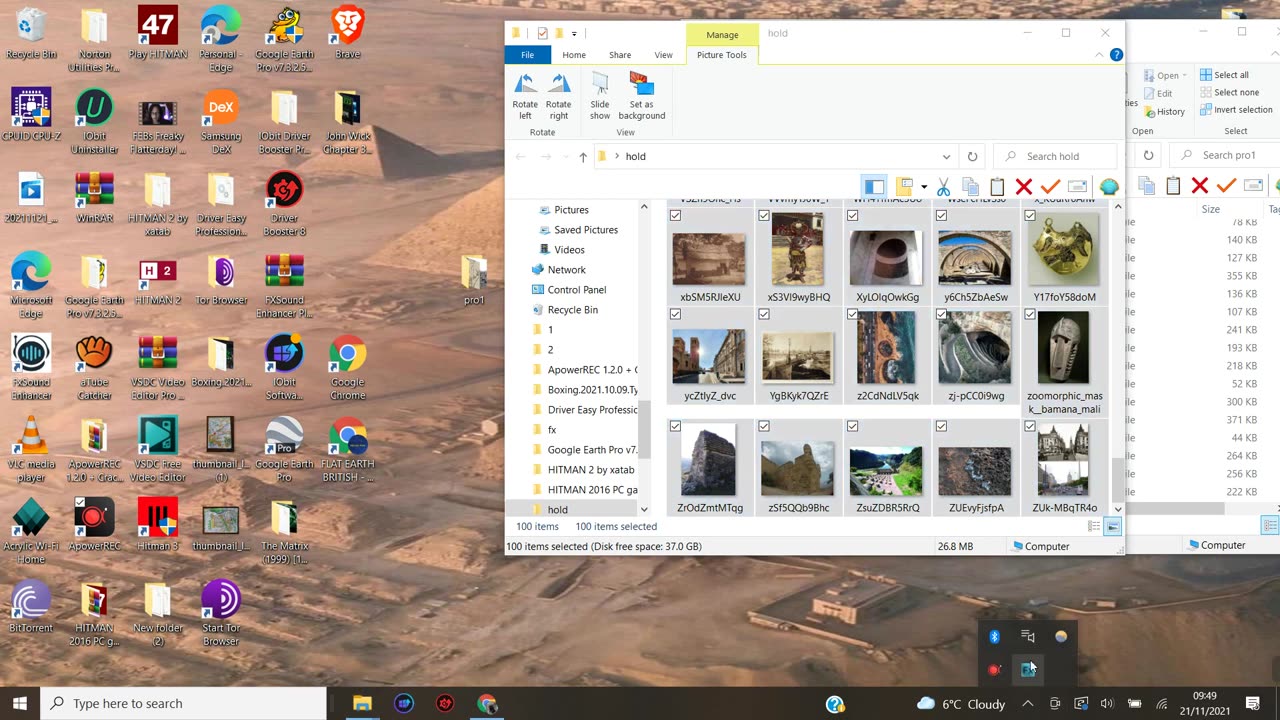This screenshot has height=720, width=1280.
Task: Uncheck the xbSM5RJleXU image checkbox
Action: pyautogui.click(x=675, y=215)
